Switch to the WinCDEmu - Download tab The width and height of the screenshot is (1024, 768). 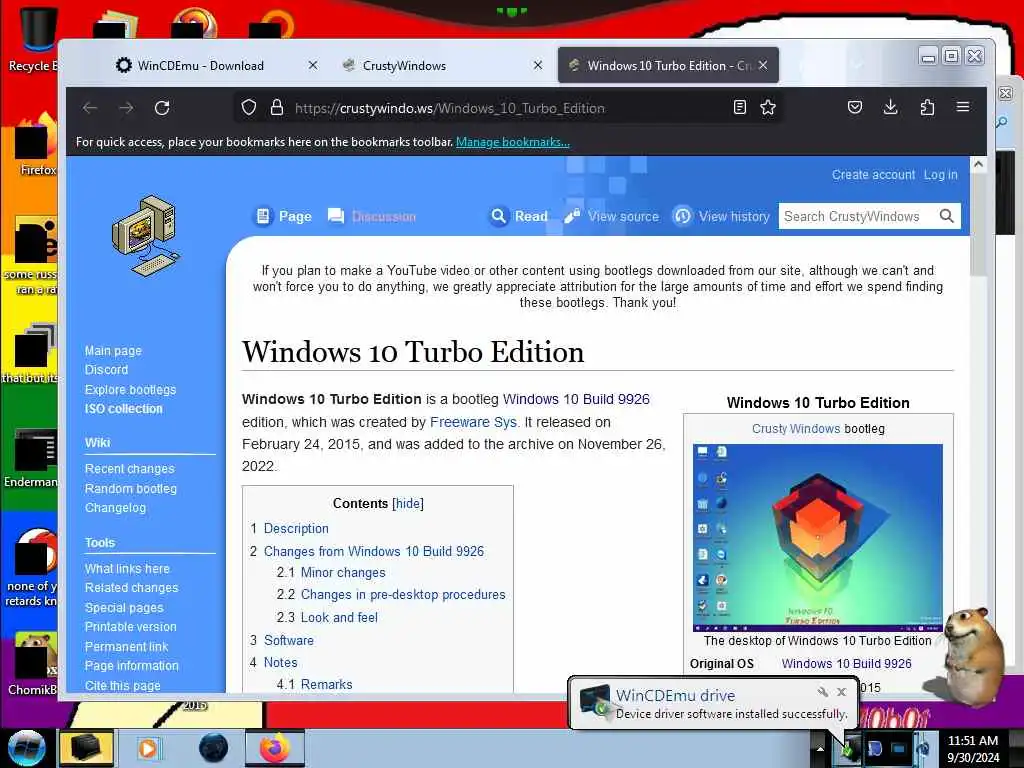pyautogui.click(x=199, y=65)
